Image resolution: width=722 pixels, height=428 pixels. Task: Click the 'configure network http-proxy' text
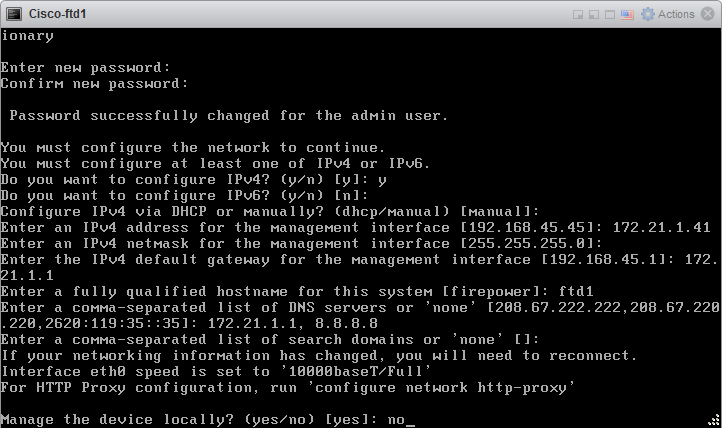(441, 388)
